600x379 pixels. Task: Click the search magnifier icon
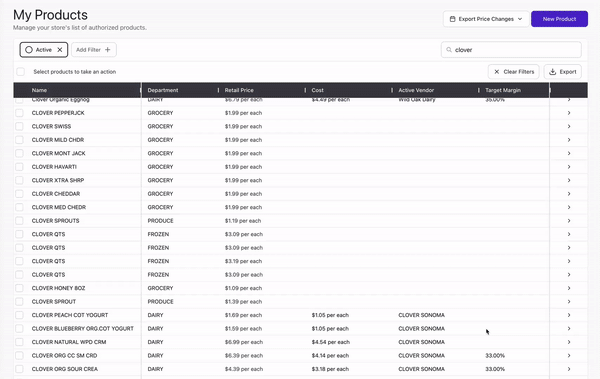tap(449, 50)
